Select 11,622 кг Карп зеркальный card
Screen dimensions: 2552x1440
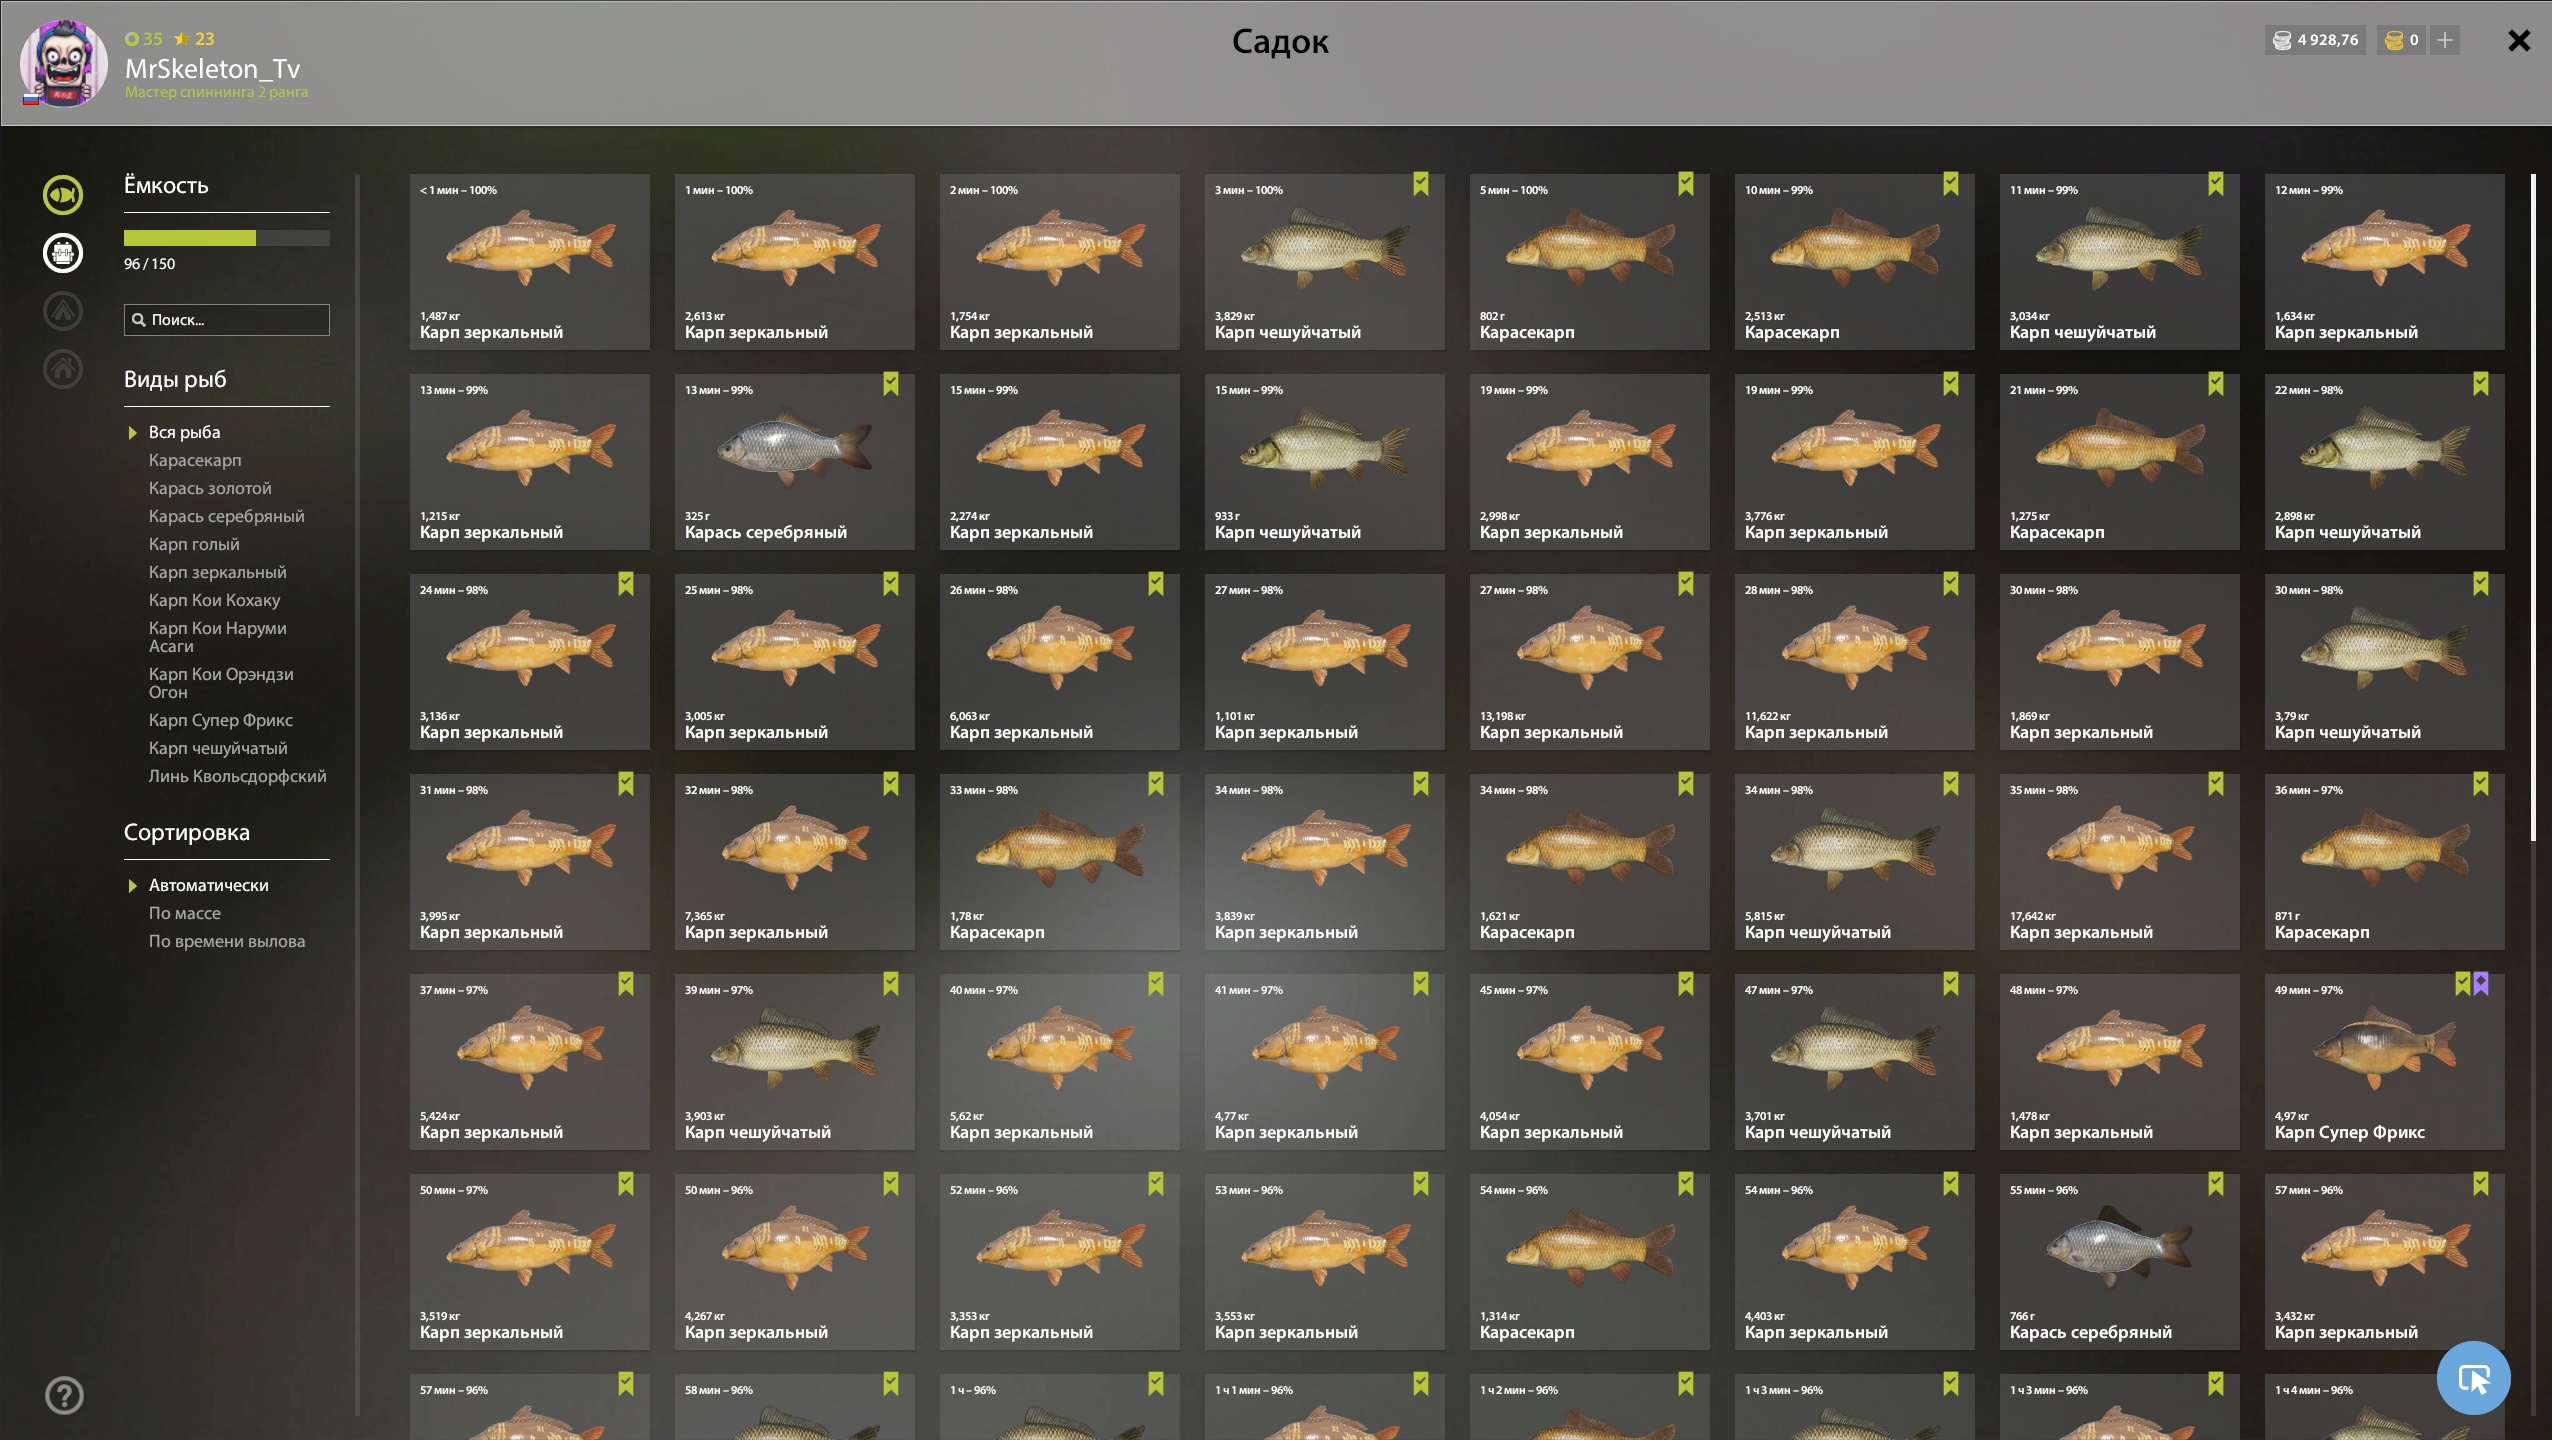(1855, 662)
